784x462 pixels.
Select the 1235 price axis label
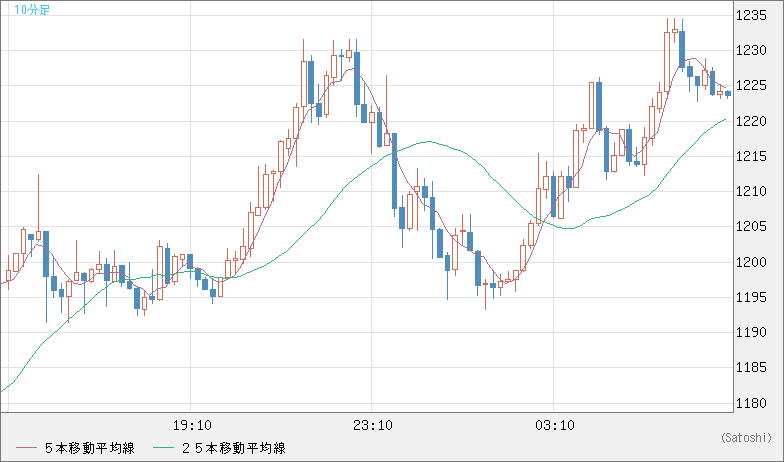pyautogui.click(x=751, y=16)
